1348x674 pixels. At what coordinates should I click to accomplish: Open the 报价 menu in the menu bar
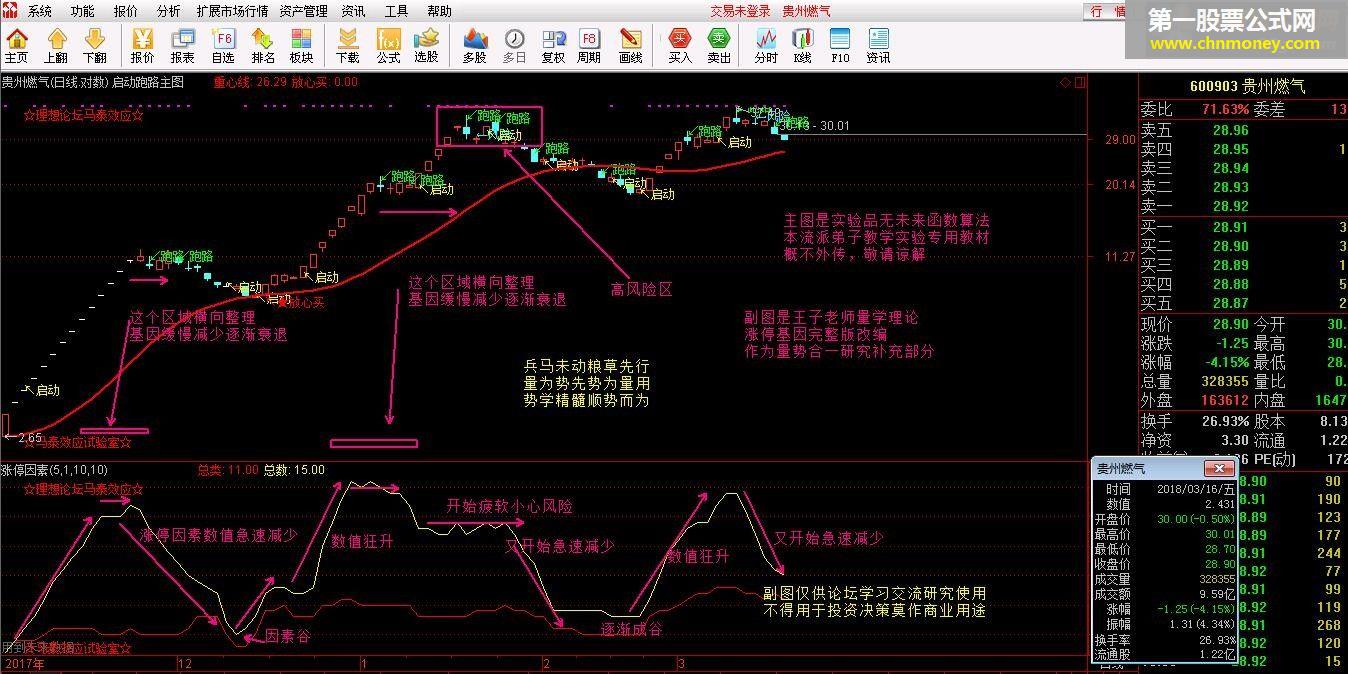pos(126,12)
